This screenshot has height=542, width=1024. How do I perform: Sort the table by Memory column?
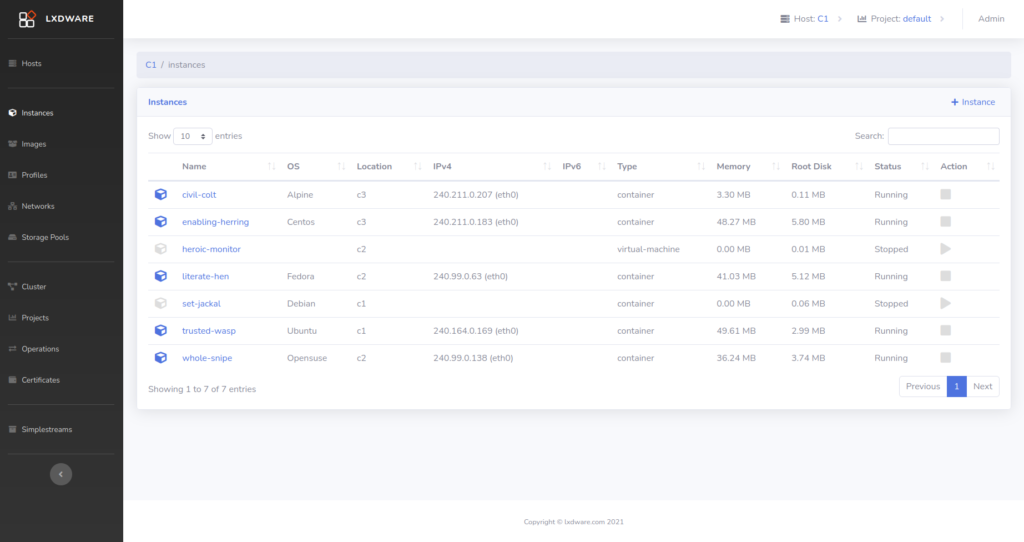(x=747, y=167)
